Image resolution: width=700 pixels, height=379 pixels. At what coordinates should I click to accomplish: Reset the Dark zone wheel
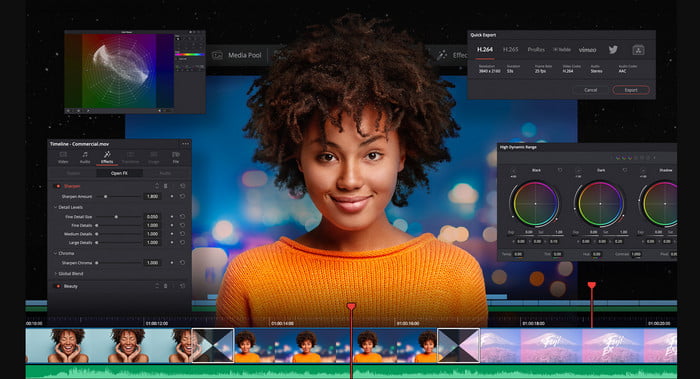(x=625, y=171)
